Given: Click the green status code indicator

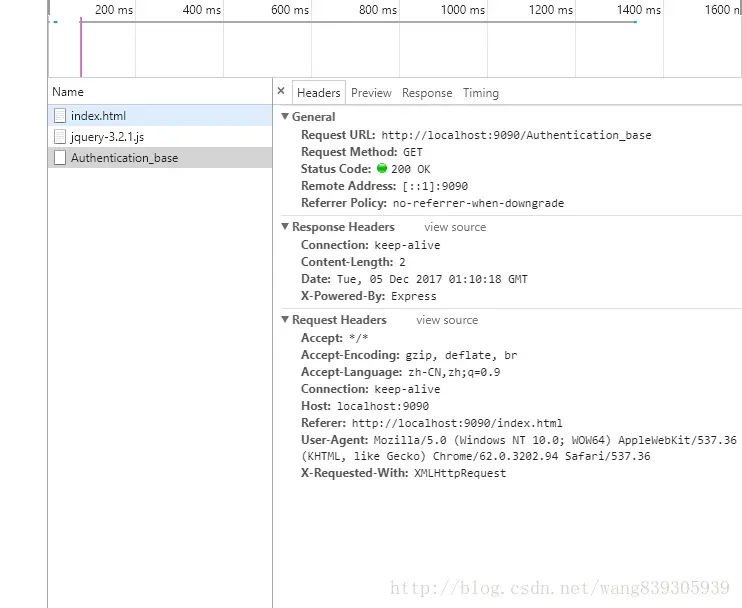Looking at the screenshot, I should [x=382, y=168].
